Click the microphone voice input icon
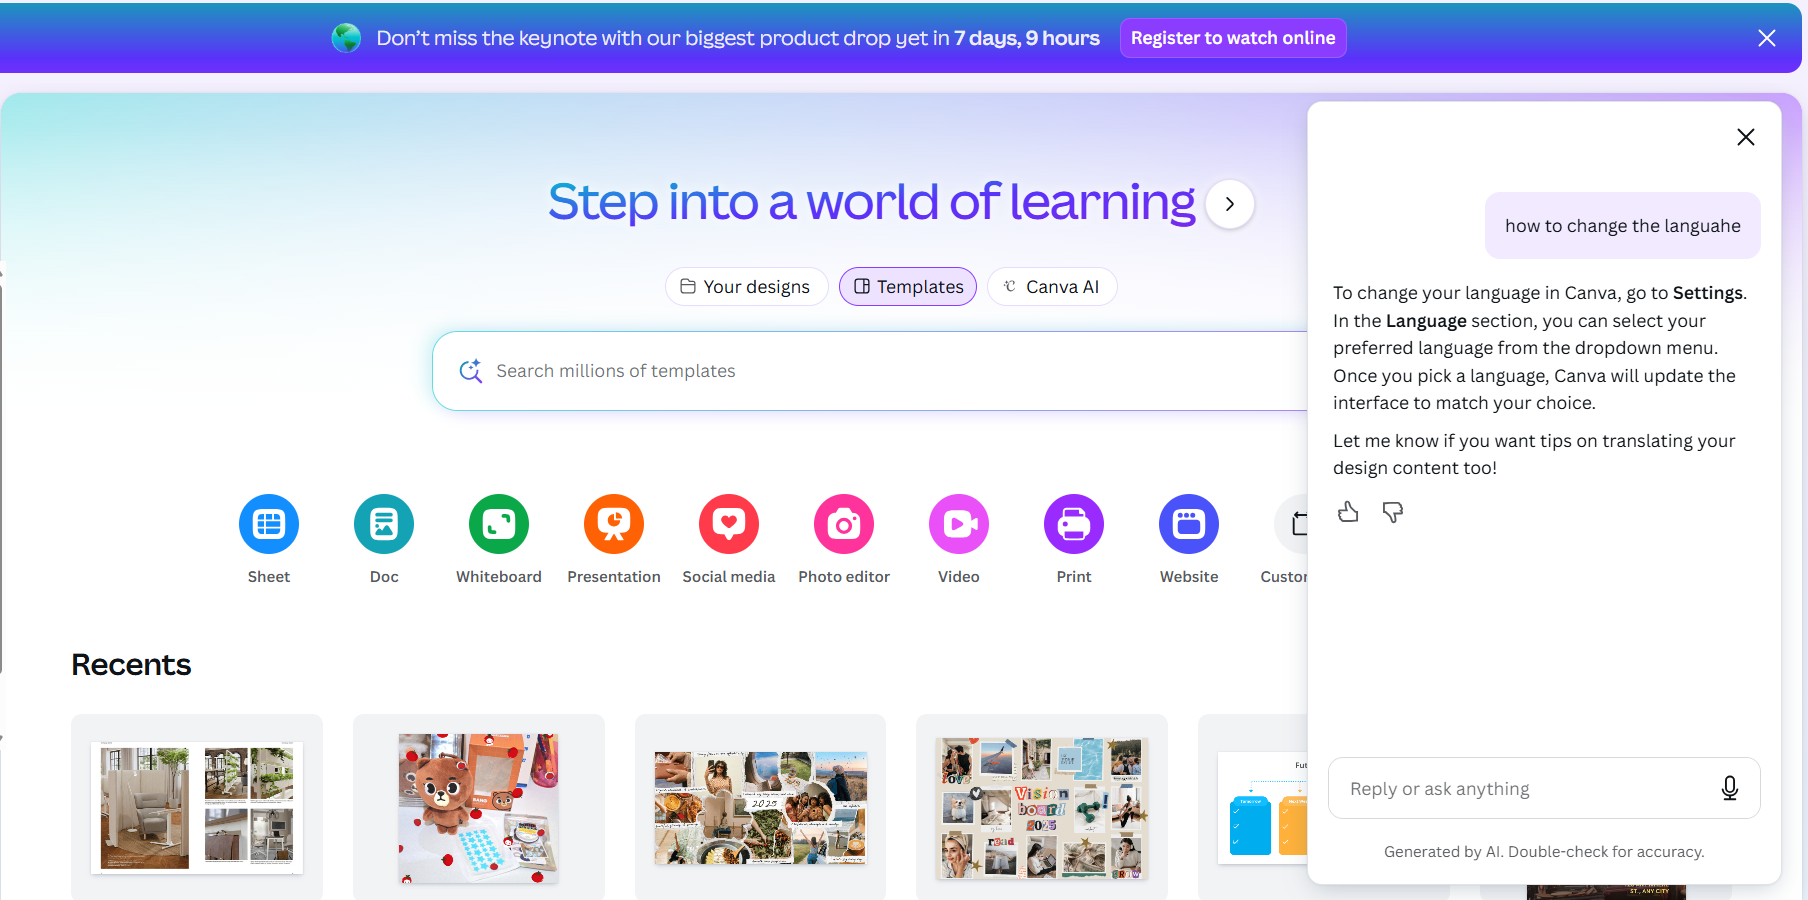1808x900 pixels. point(1729,788)
